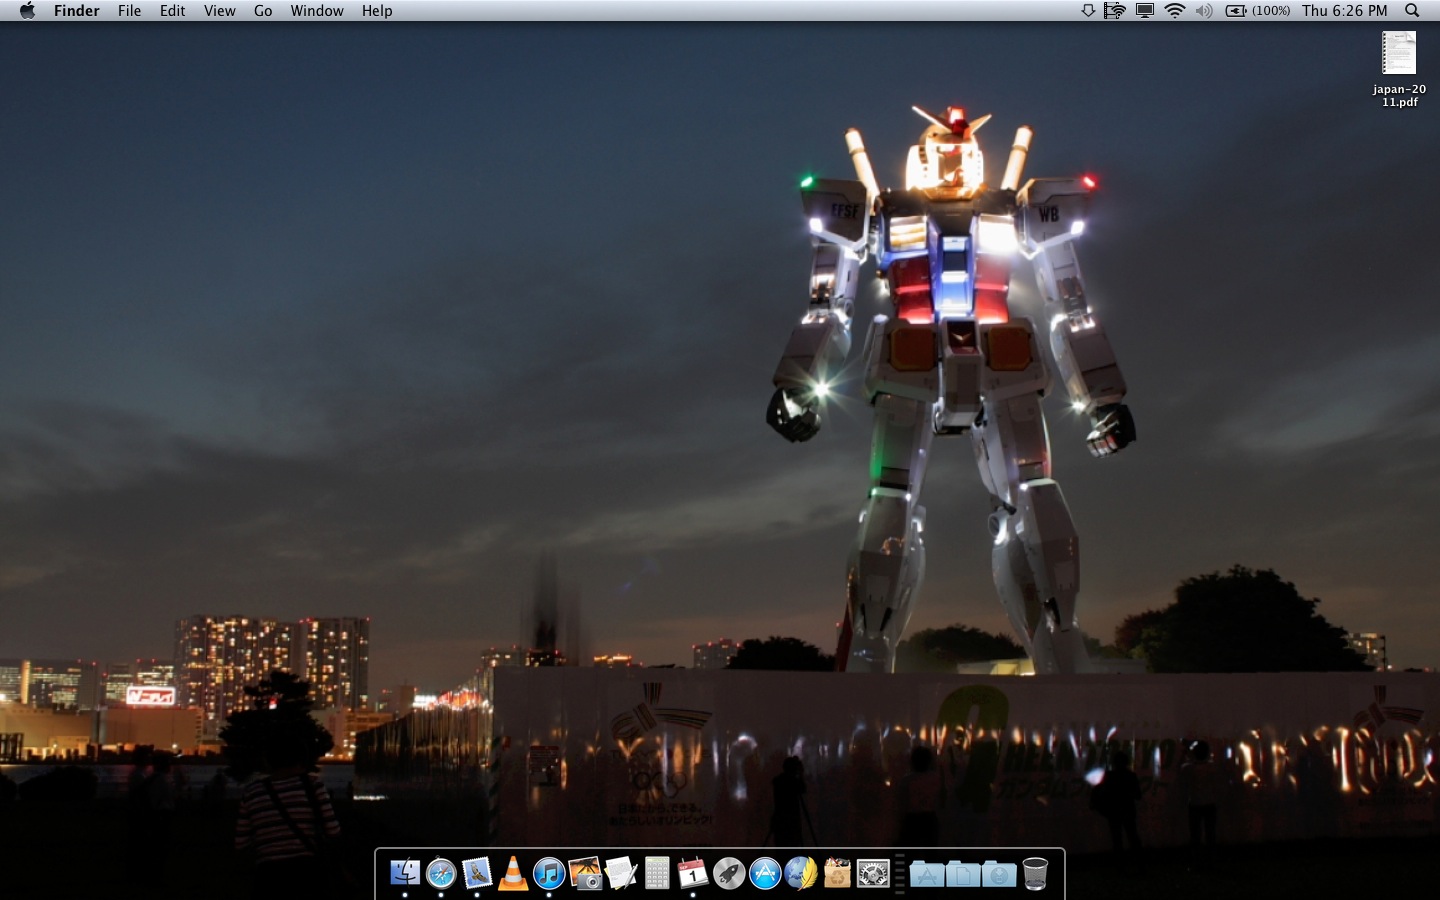1440x900 pixels.
Task: Open the Finder application menu
Action: pos(77,11)
